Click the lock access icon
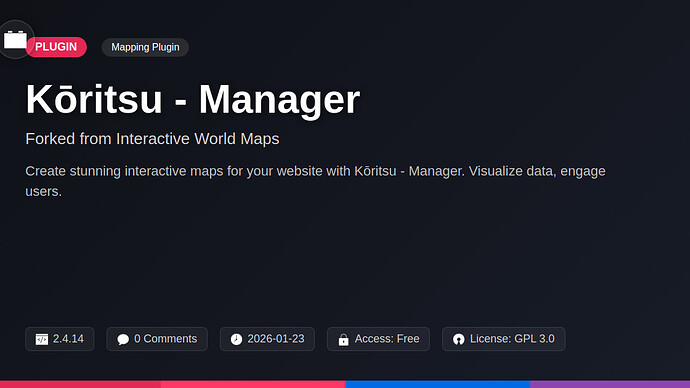690x388 pixels. [344, 339]
